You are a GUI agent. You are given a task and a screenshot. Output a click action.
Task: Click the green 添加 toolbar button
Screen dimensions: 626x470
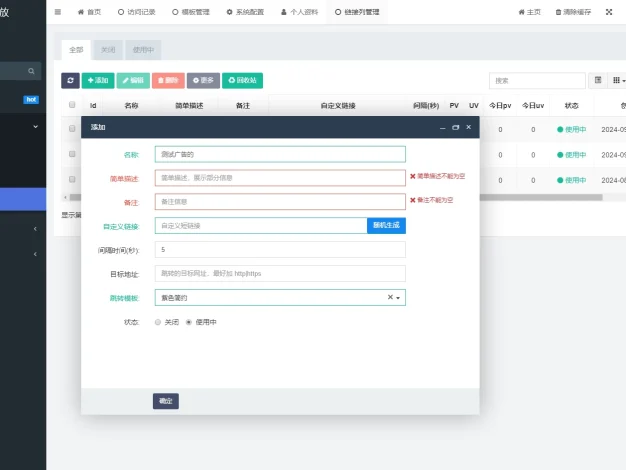(98, 80)
